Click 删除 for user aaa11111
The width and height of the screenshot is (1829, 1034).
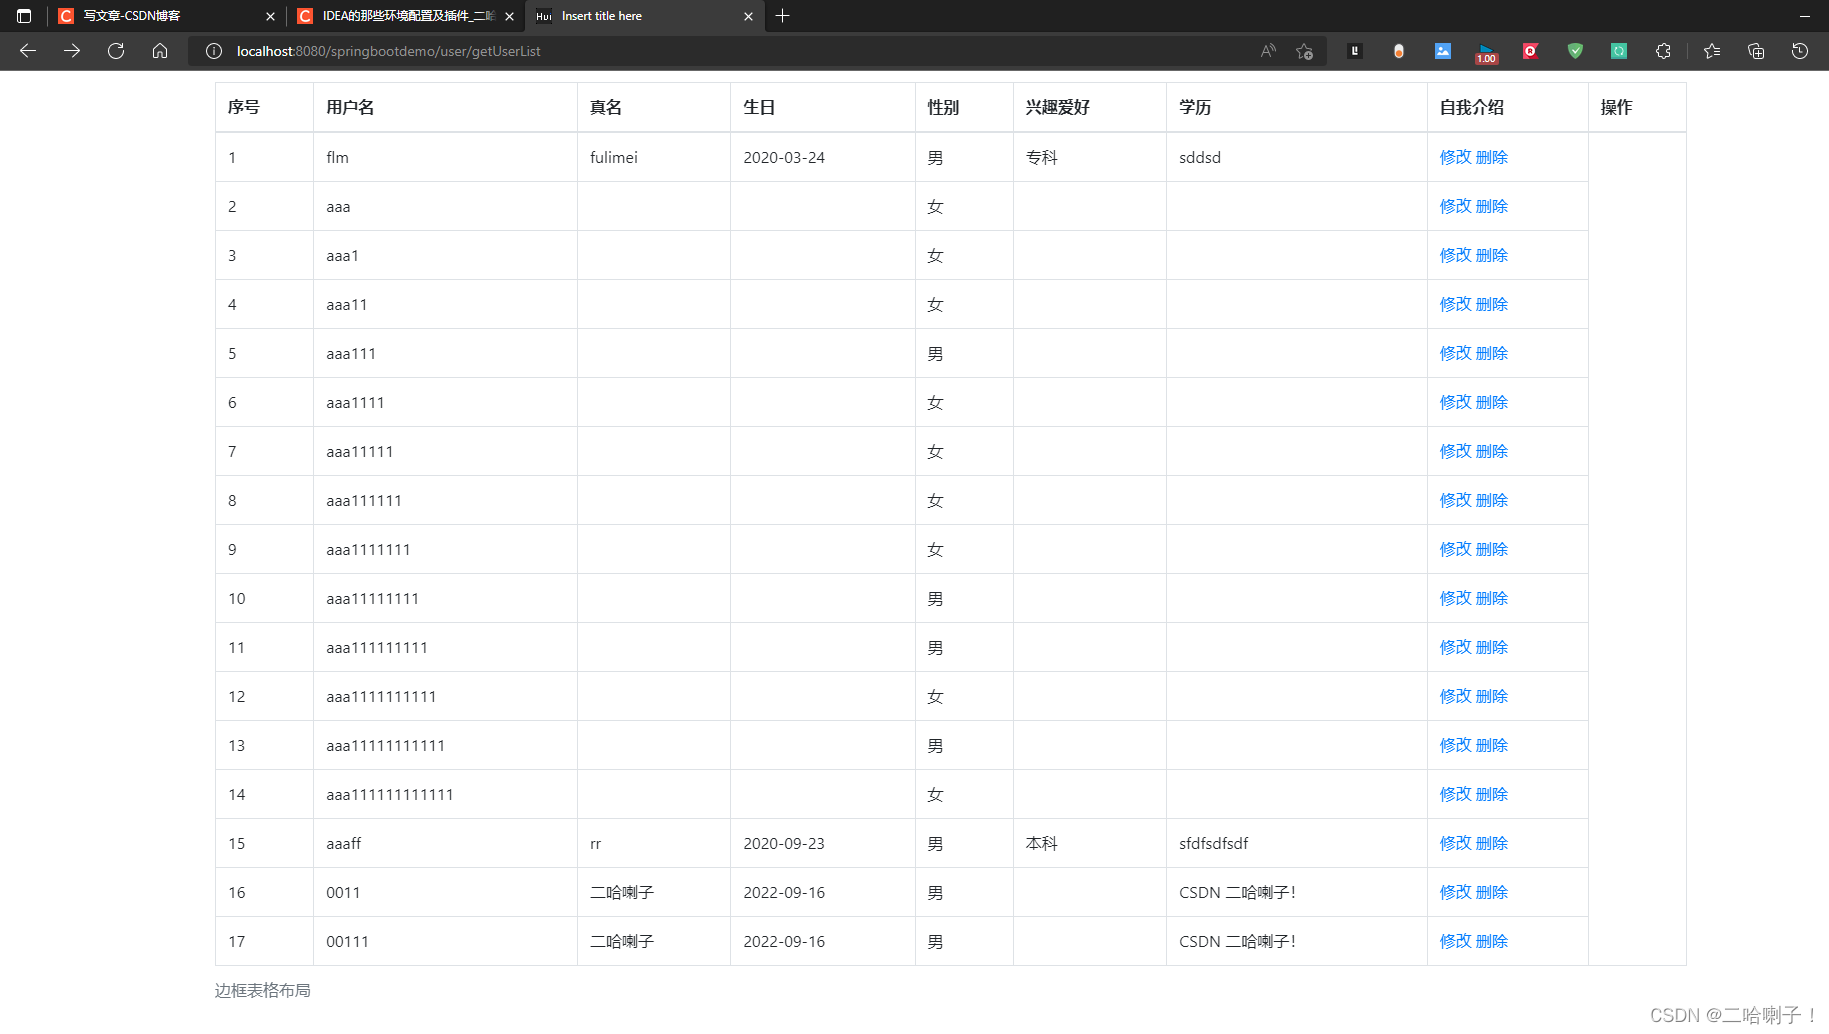click(x=1492, y=451)
